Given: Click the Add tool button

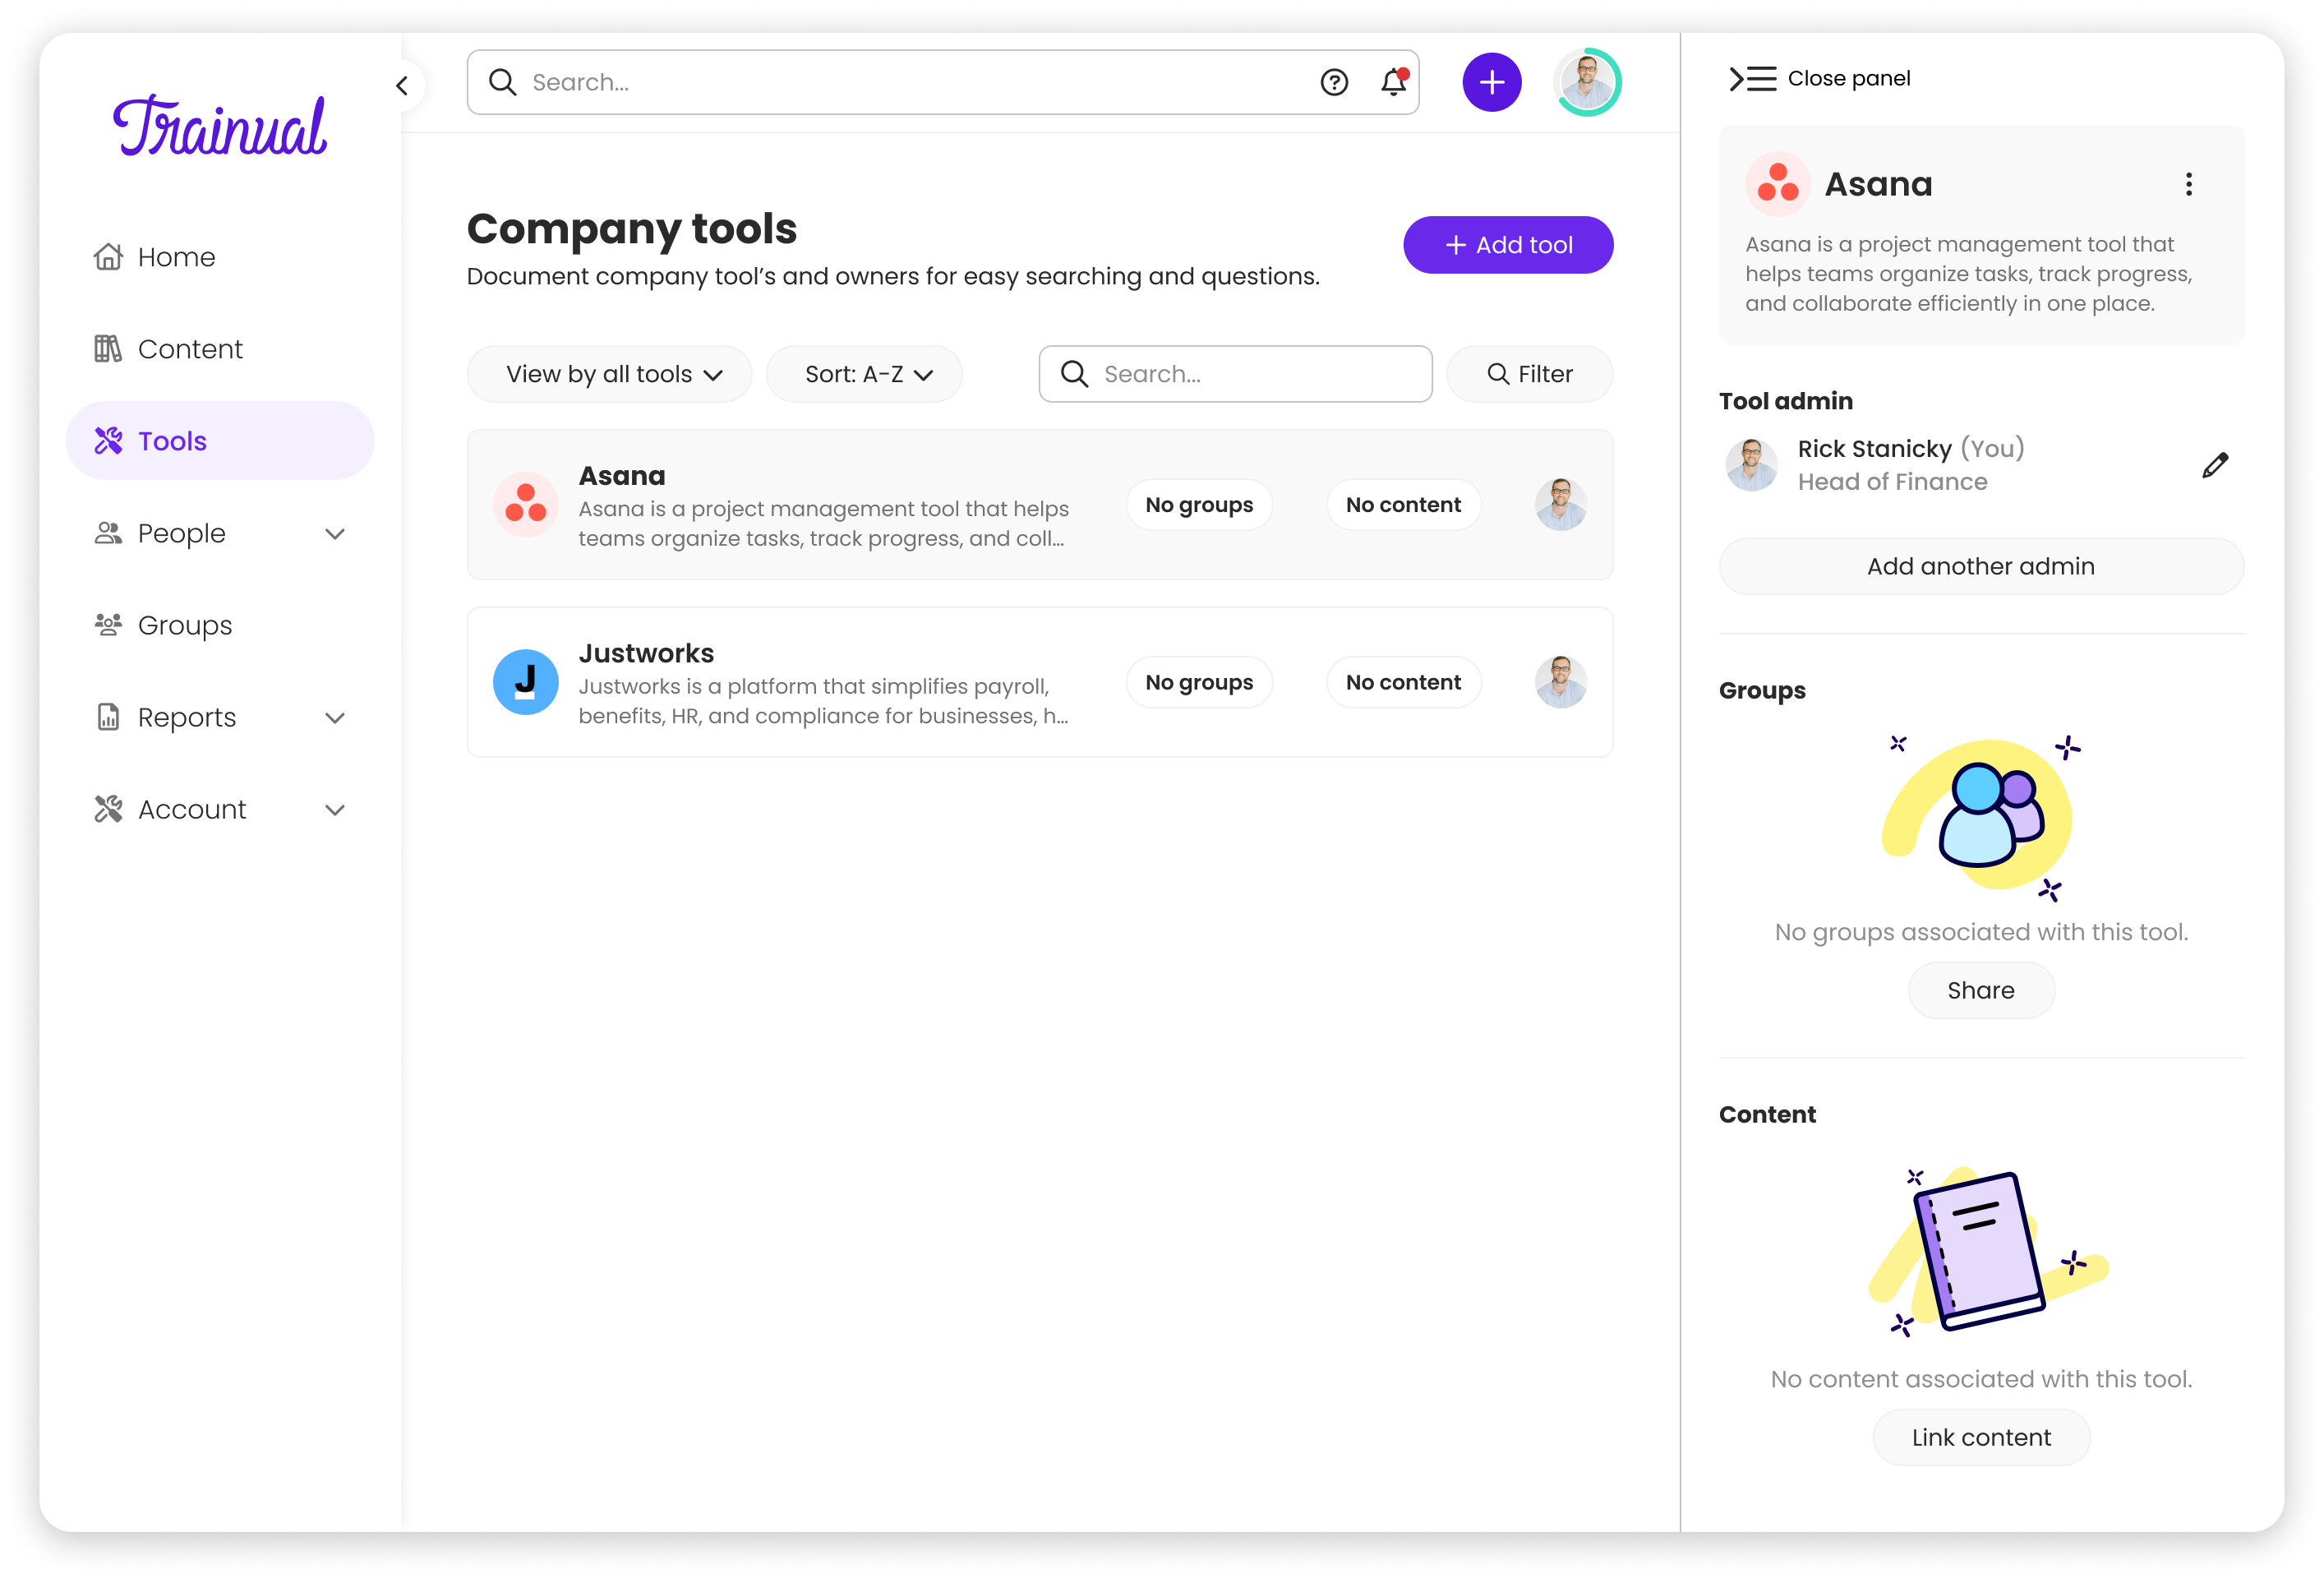Looking at the screenshot, I should click(x=1507, y=245).
